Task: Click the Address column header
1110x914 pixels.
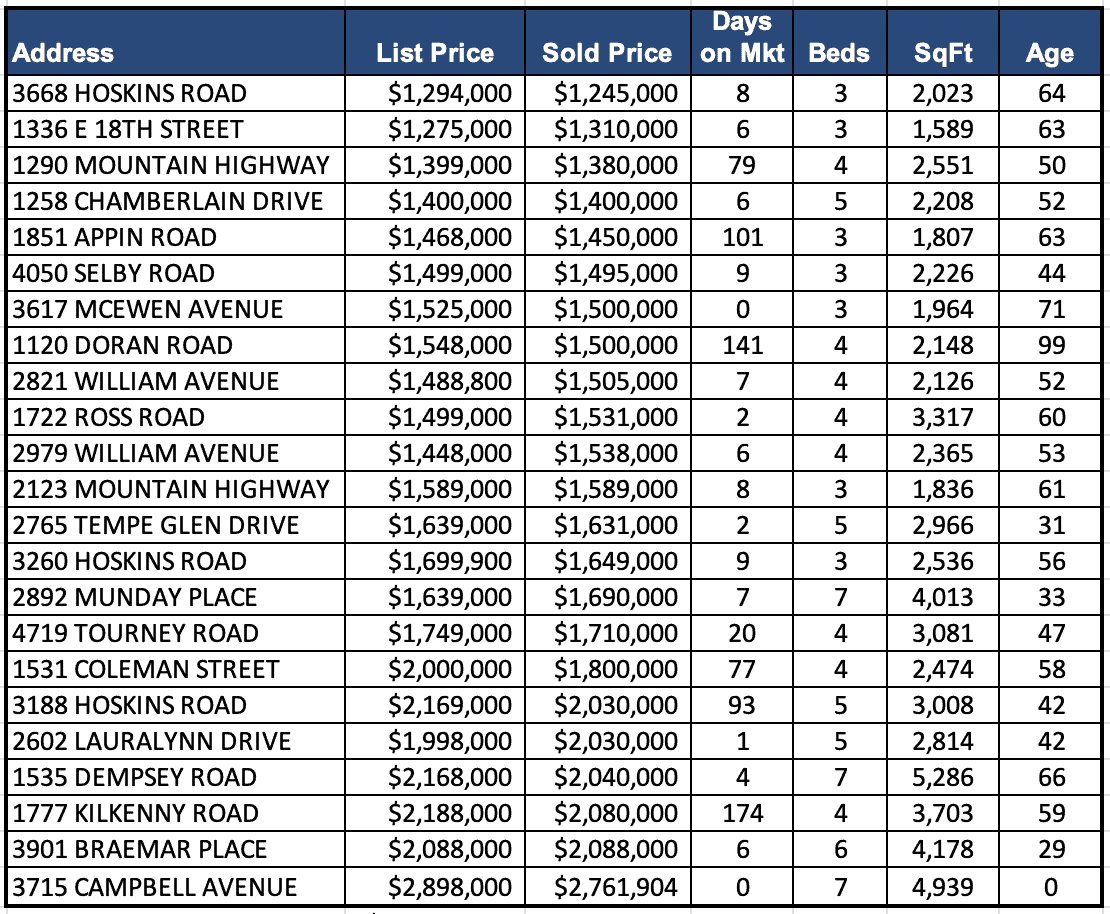Action: pos(64,53)
